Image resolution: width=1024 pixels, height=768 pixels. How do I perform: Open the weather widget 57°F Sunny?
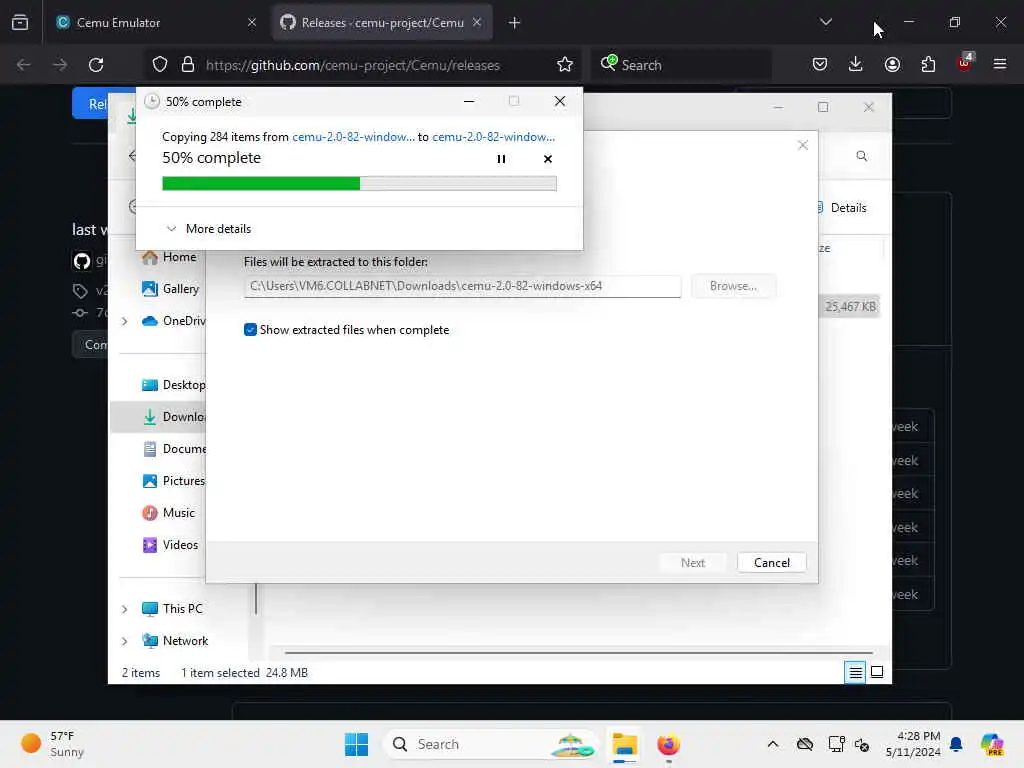tap(54, 744)
